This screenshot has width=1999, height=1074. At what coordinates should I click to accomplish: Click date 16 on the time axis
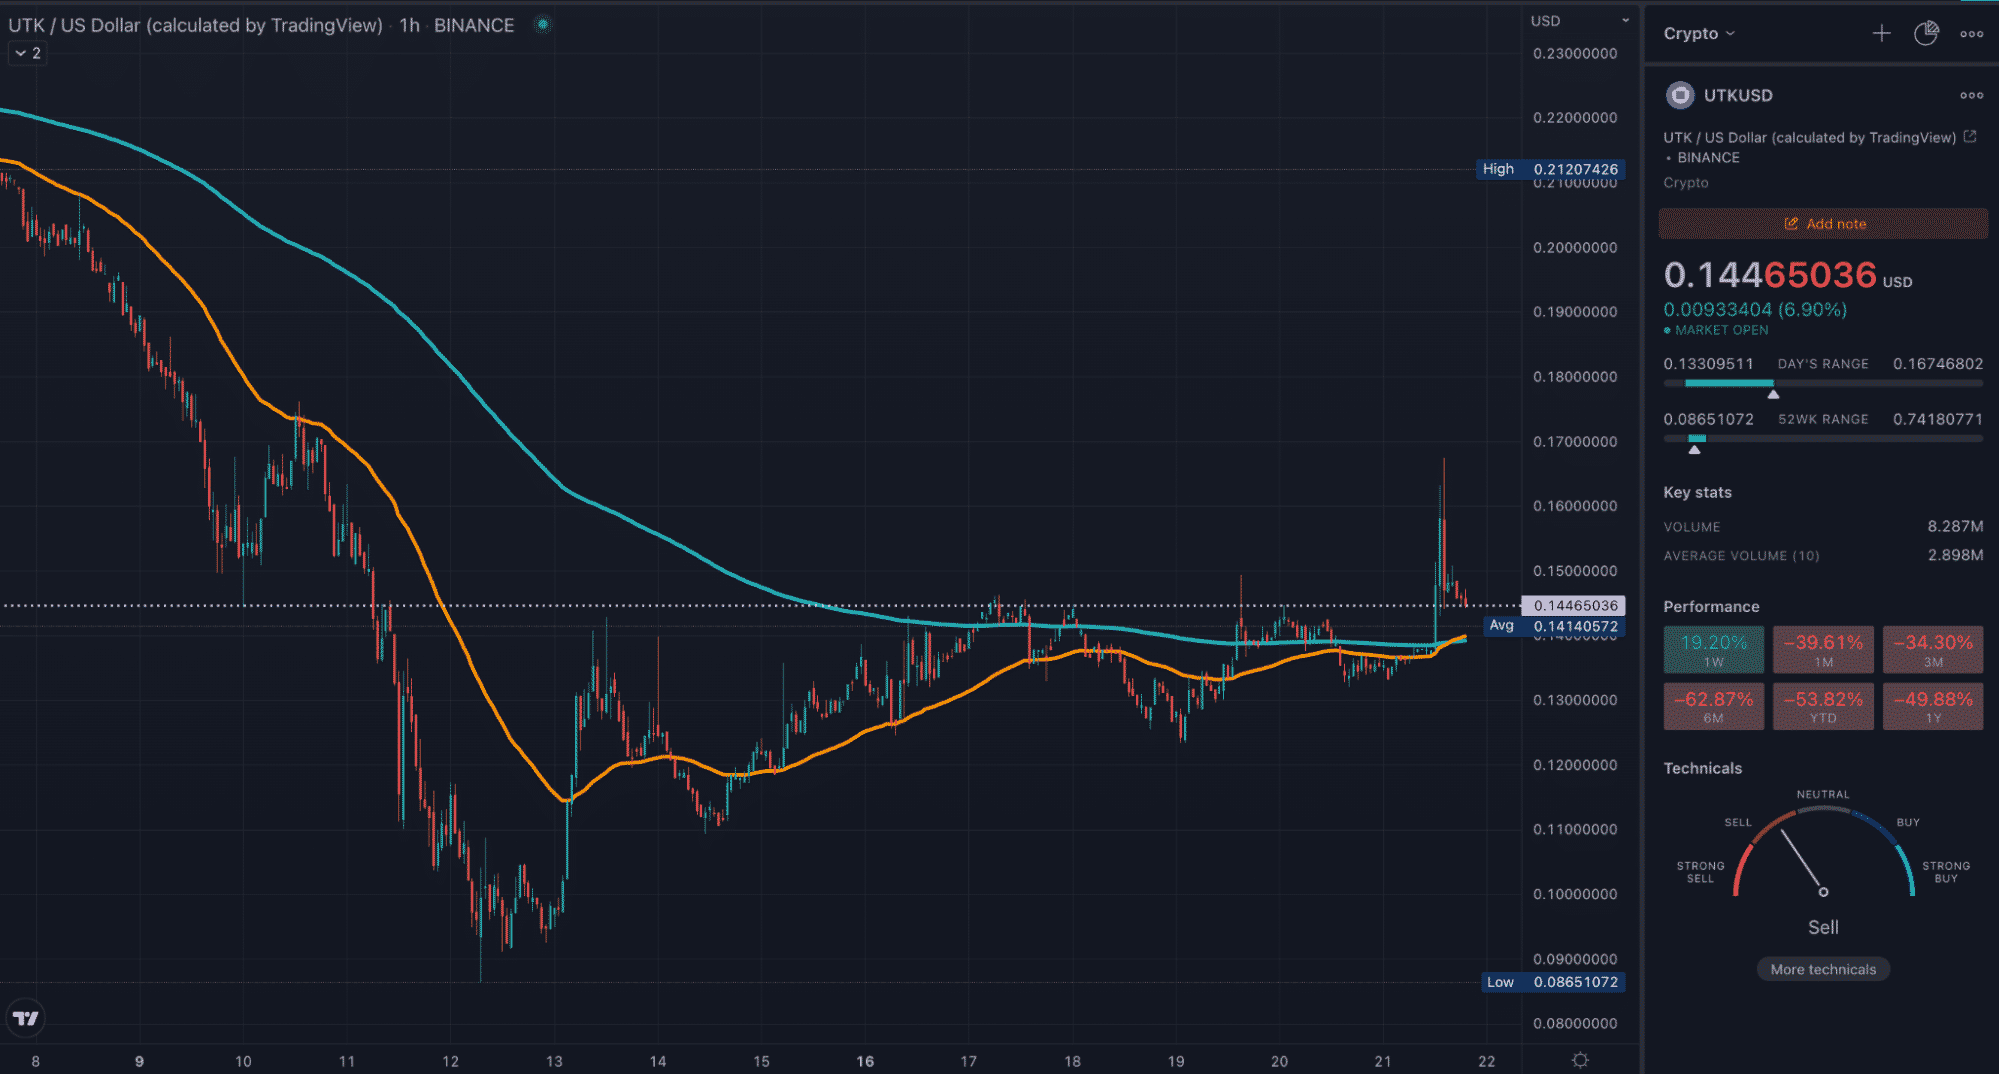tap(865, 1061)
